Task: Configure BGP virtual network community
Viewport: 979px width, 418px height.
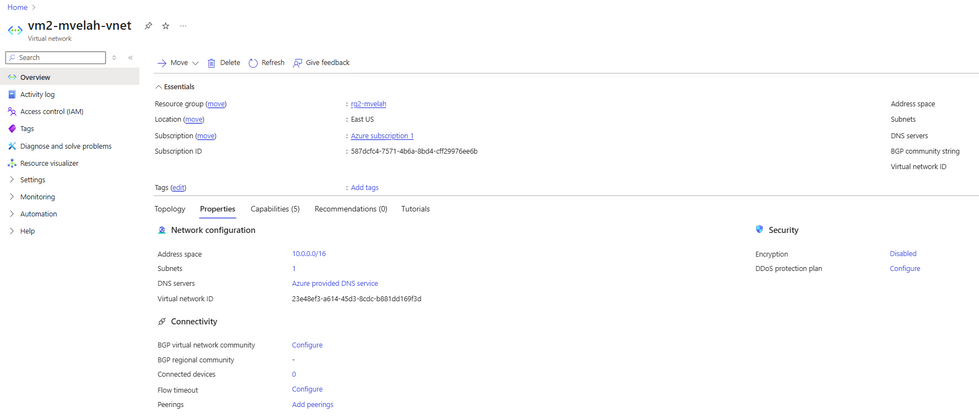Action: 307,345
